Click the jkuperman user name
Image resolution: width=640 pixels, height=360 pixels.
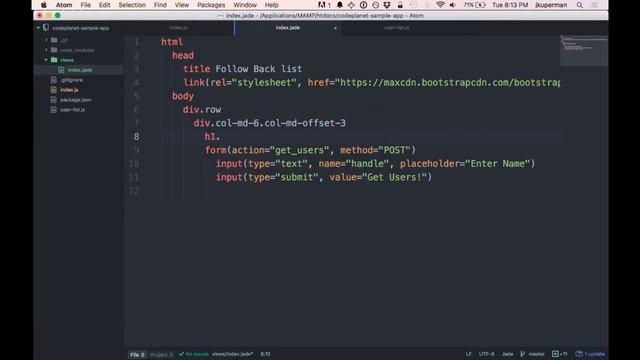point(551,5)
